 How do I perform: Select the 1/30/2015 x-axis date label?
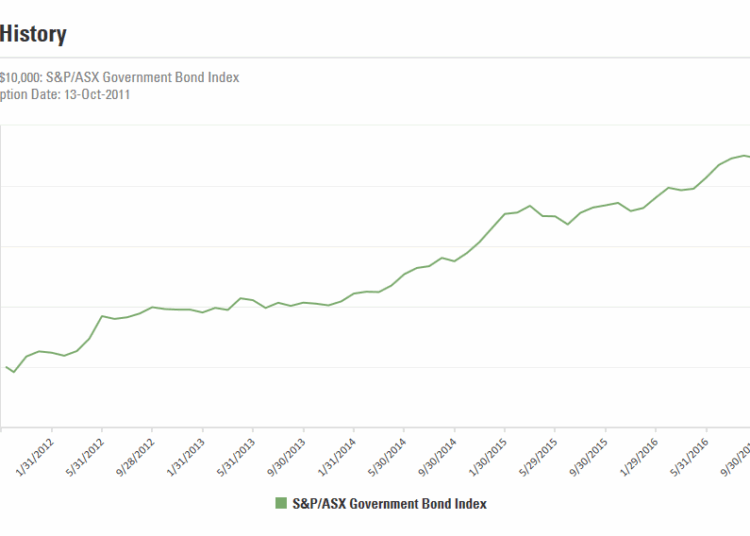(490, 453)
